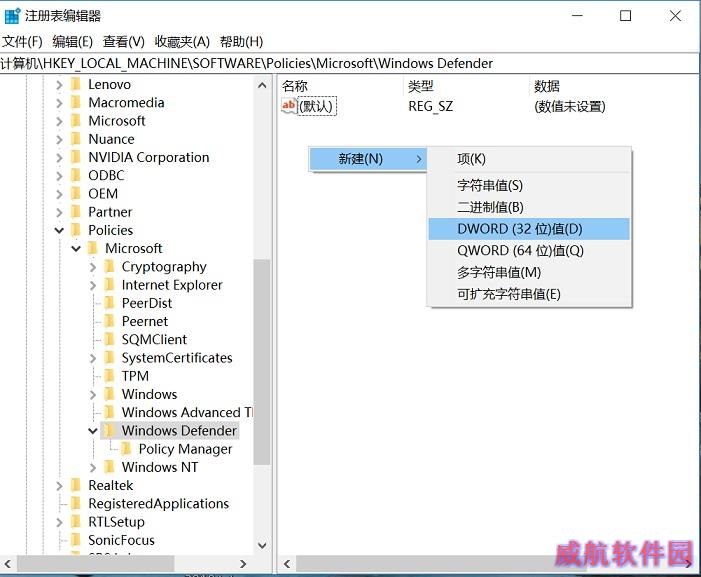
Task: Click the ab string icon of (默认) value
Action: [289, 106]
